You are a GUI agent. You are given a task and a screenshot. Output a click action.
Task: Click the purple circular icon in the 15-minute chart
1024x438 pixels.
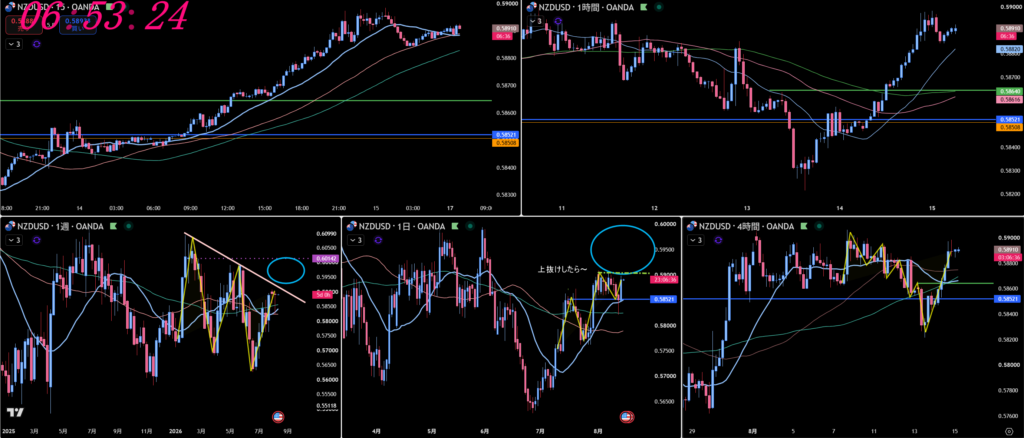click(36, 44)
